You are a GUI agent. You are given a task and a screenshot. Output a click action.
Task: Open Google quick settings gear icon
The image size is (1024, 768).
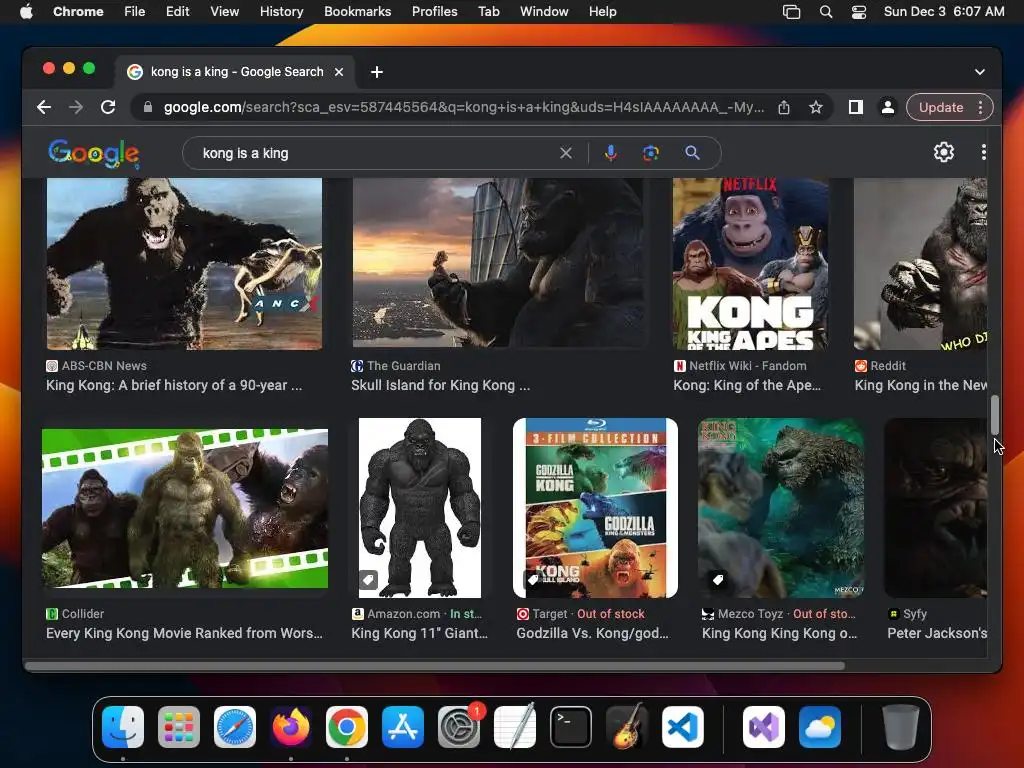tap(944, 152)
